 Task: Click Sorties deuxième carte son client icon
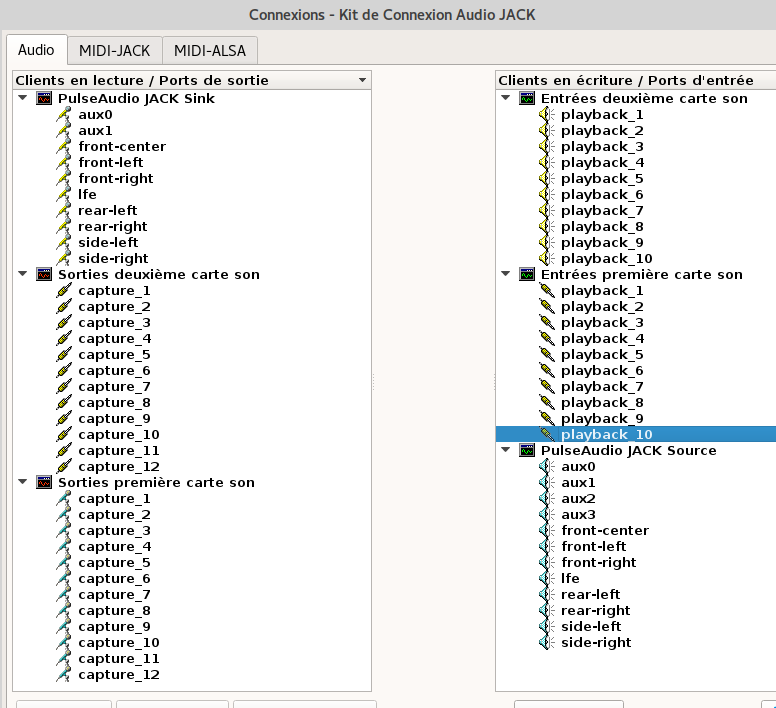coord(44,275)
